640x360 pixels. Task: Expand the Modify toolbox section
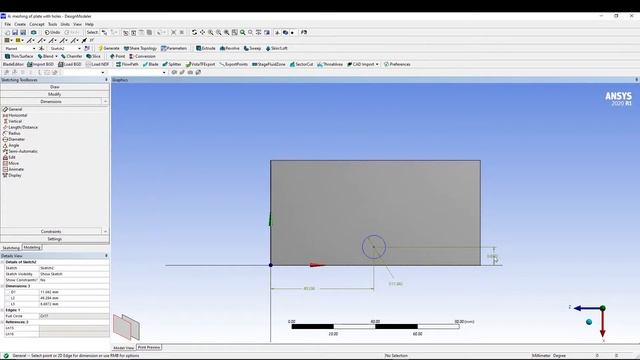(55, 94)
